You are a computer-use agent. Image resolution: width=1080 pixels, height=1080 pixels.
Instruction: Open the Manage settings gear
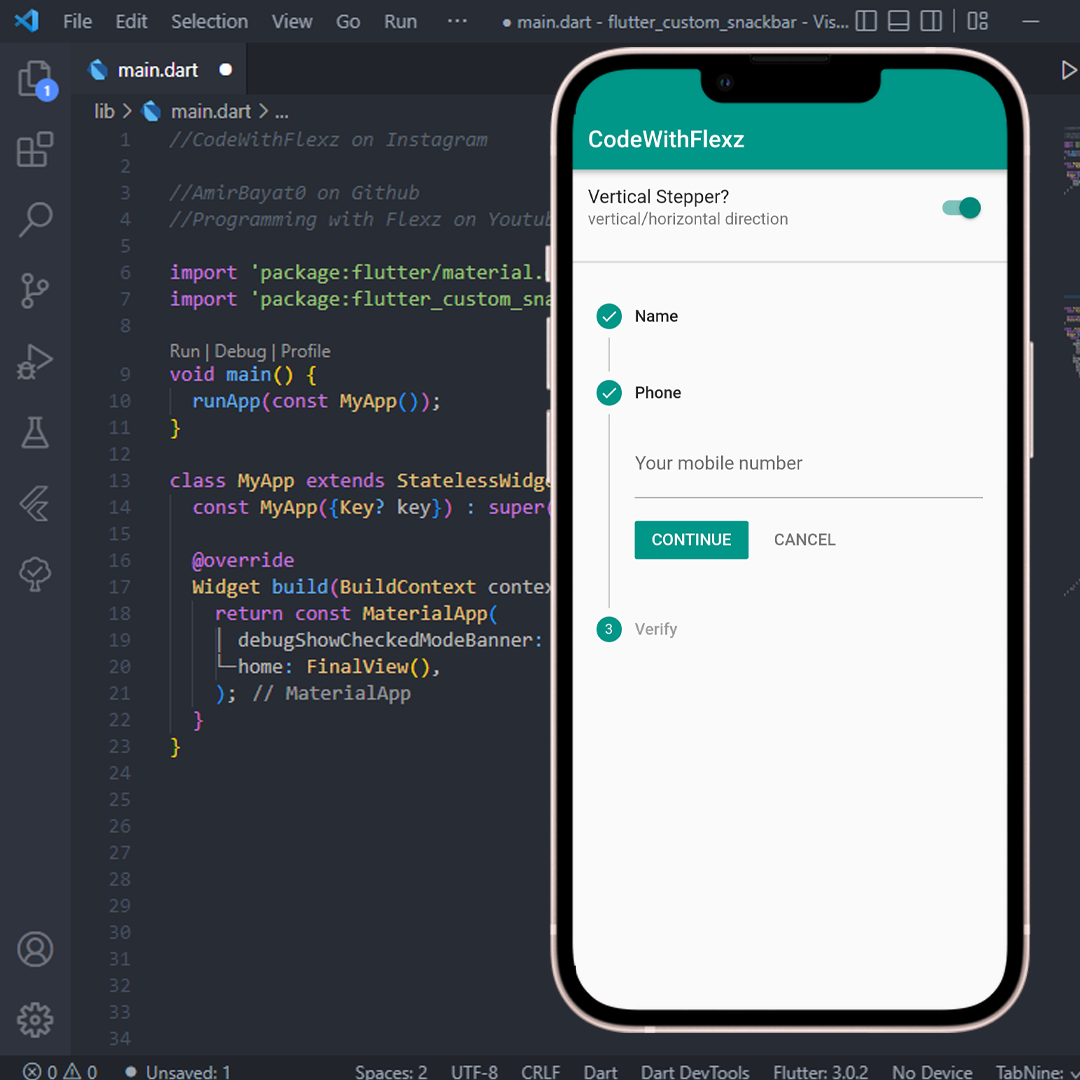coord(35,1019)
